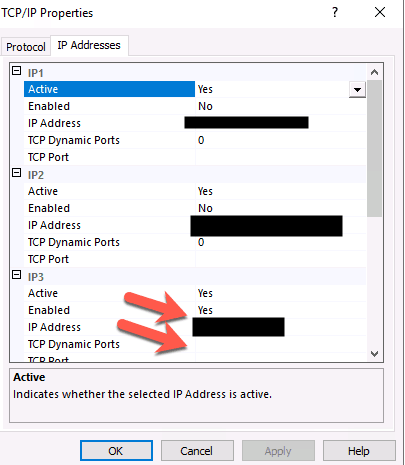405x465 pixels.
Task: Switch to the Protocol tab
Action: pos(26,47)
